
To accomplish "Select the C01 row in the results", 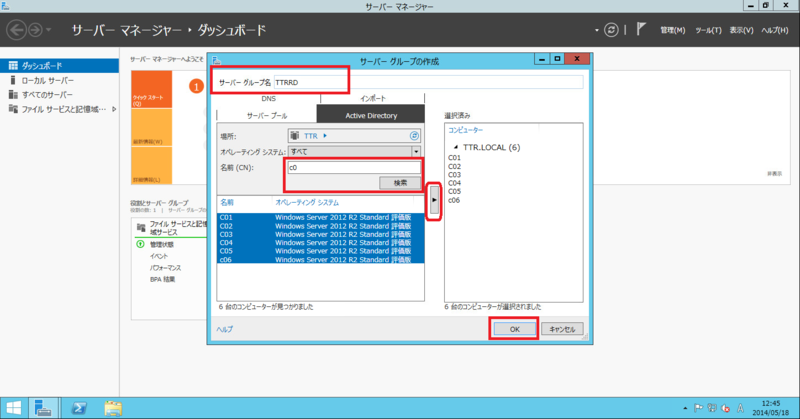I will [x=320, y=217].
